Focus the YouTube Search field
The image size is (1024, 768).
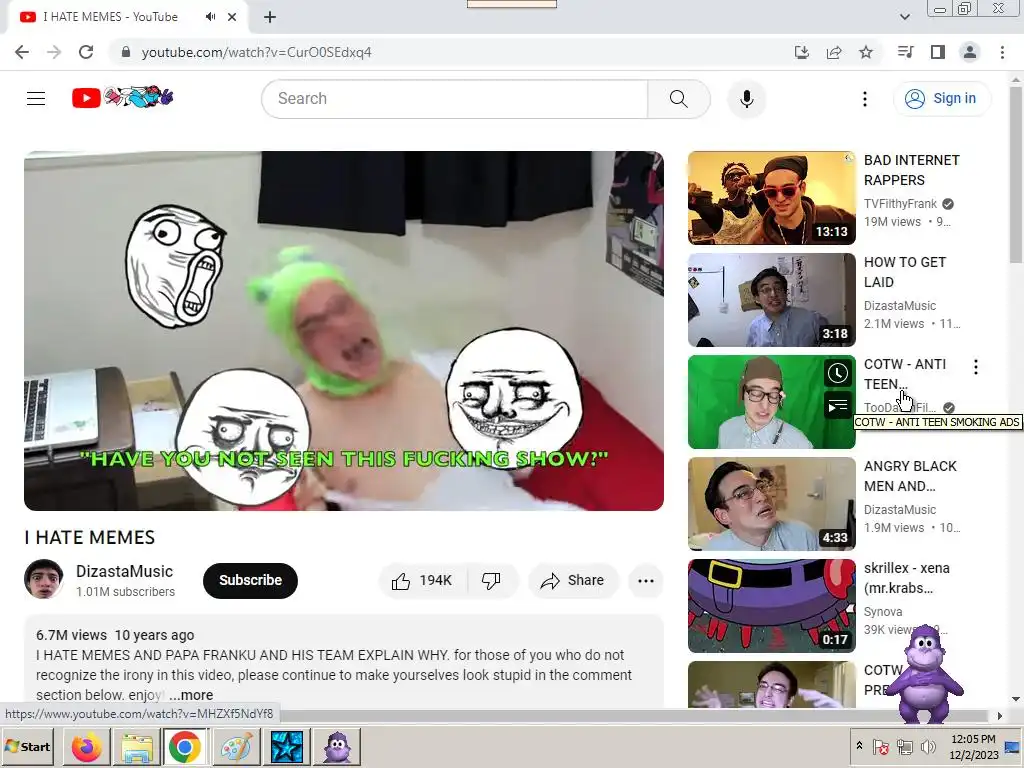(455, 99)
